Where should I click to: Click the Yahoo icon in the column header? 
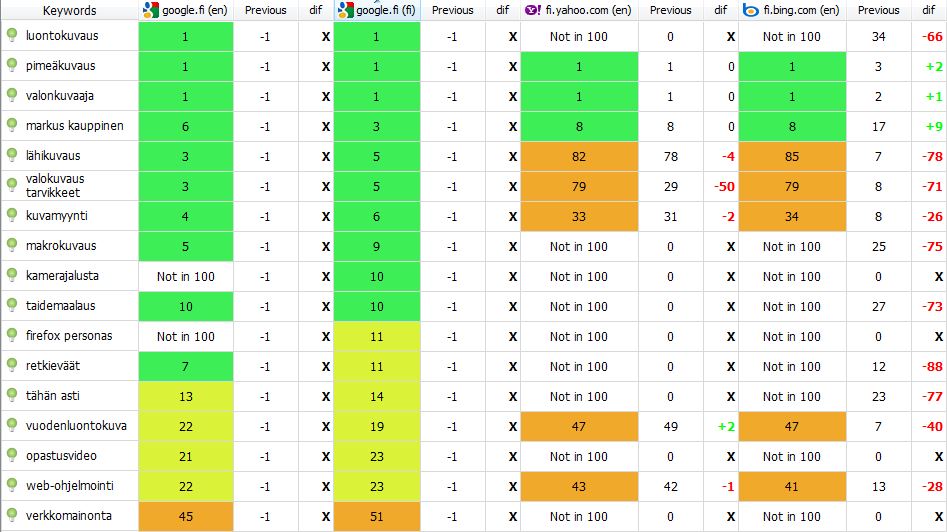click(532, 10)
